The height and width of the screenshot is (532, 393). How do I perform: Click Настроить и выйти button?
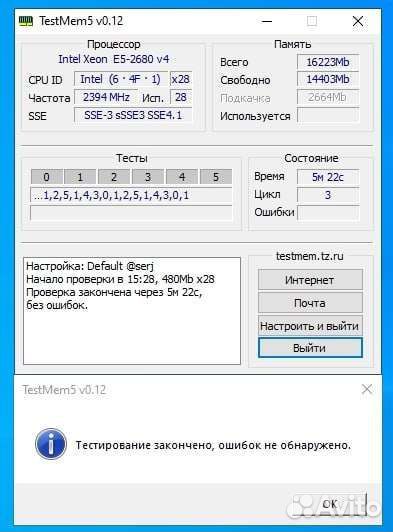310,325
